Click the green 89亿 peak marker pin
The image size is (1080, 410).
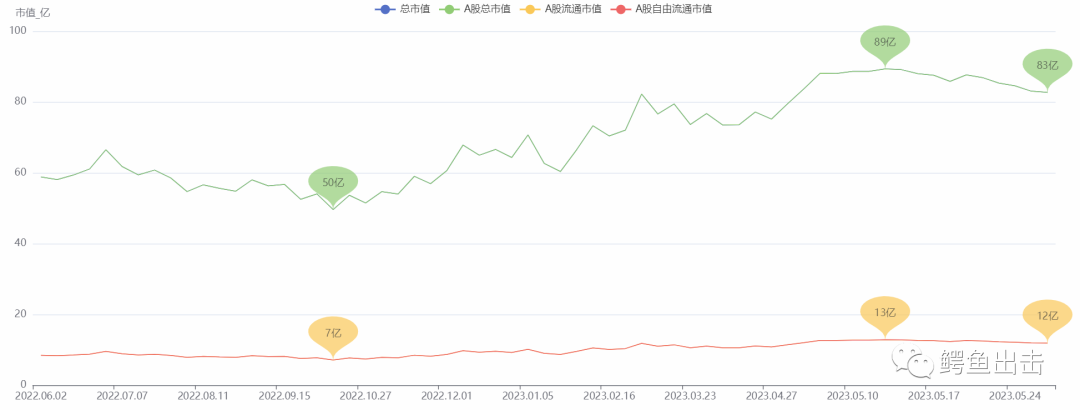coord(885,42)
